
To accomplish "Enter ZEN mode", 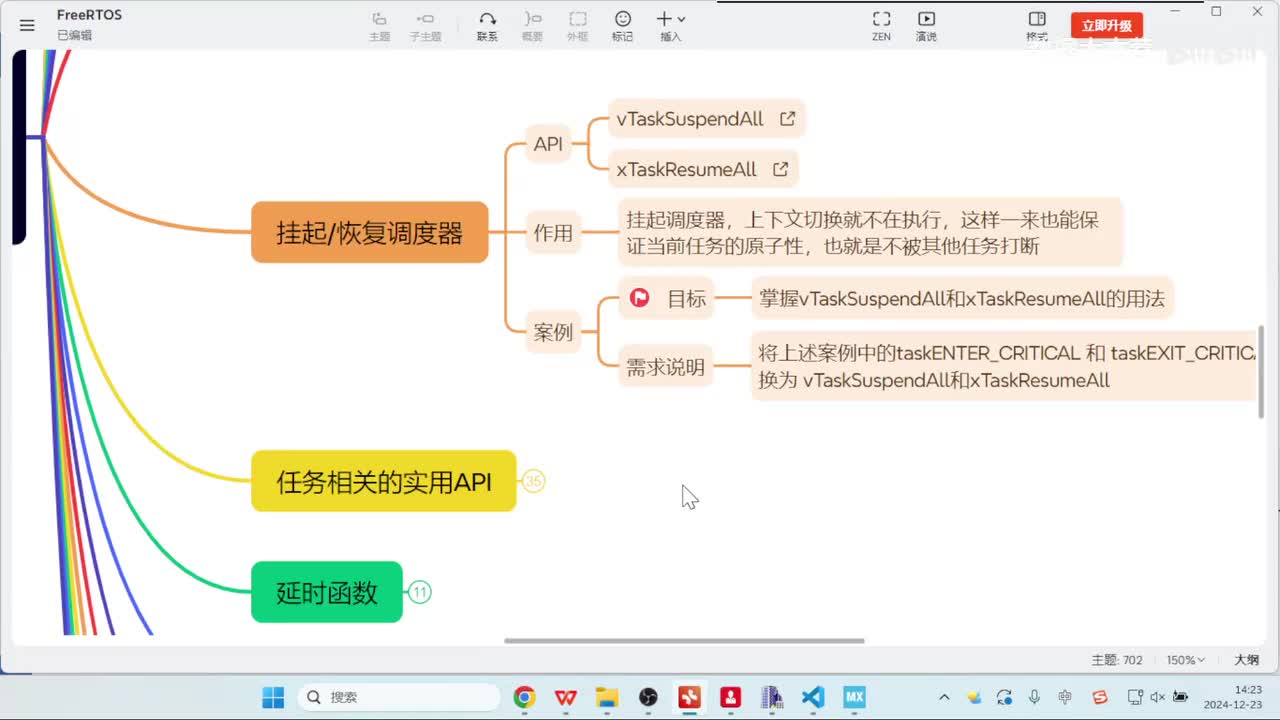I will 881,26.
